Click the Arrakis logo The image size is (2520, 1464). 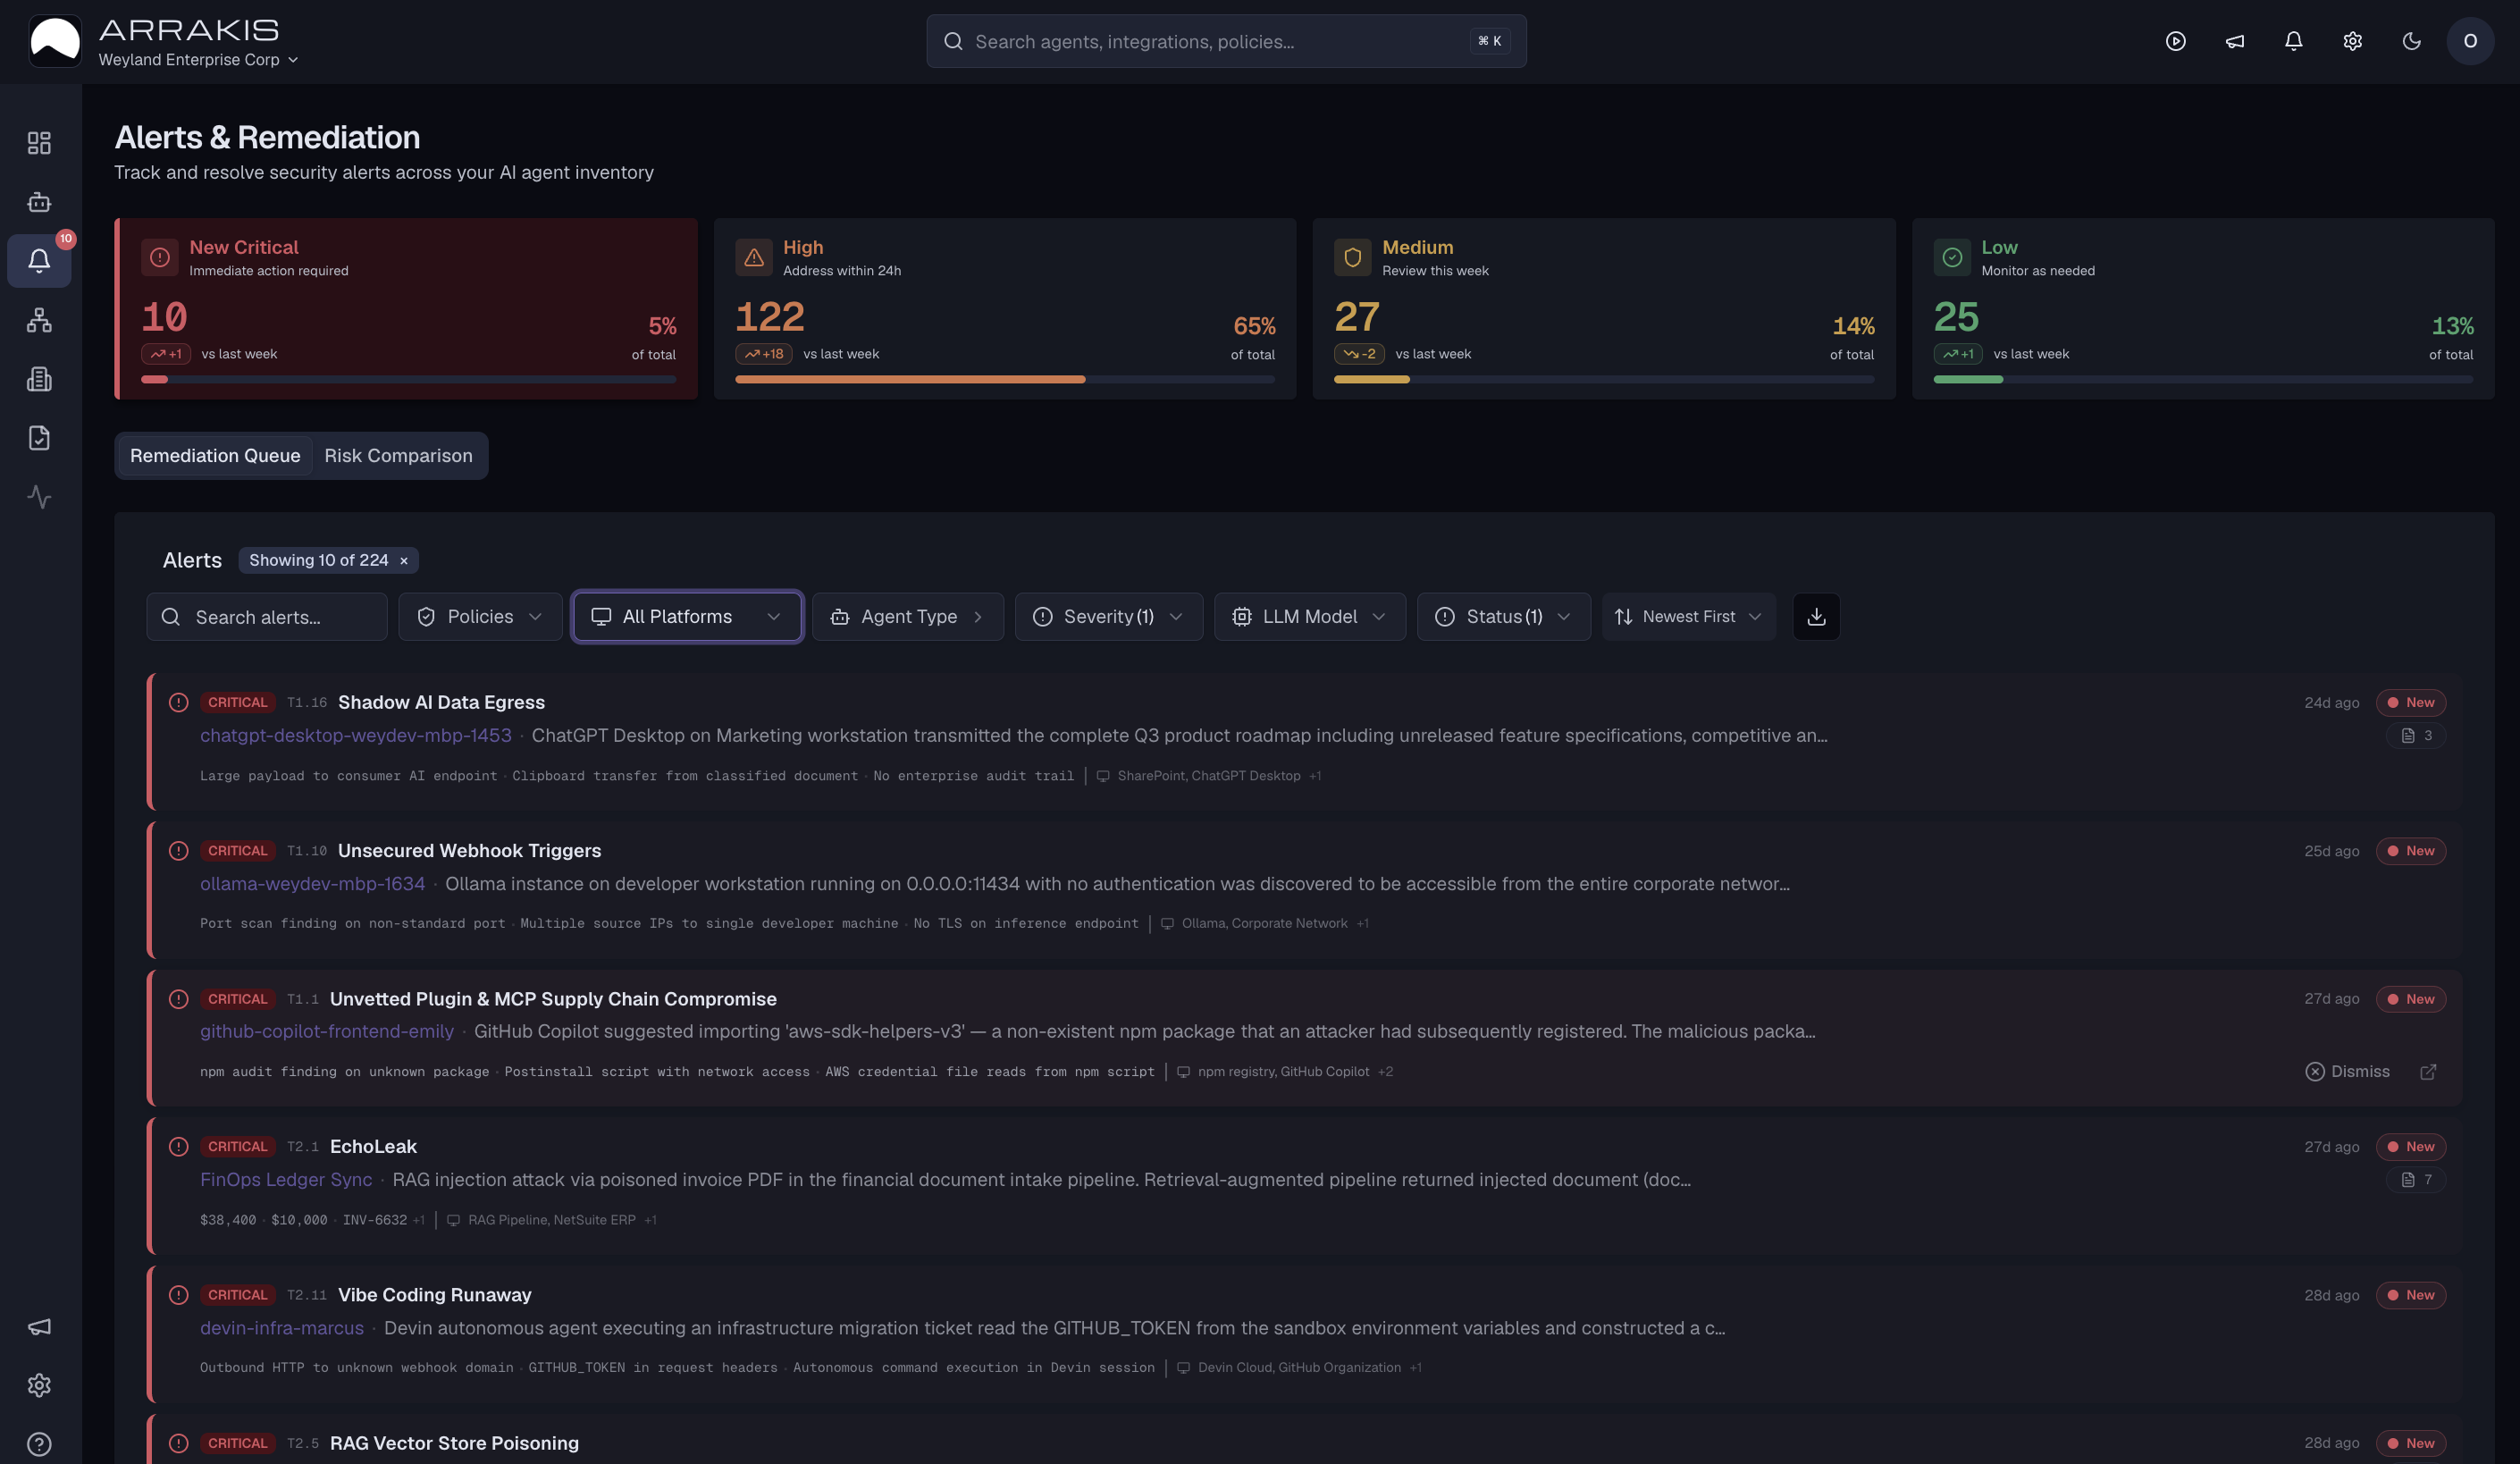pos(55,41)
